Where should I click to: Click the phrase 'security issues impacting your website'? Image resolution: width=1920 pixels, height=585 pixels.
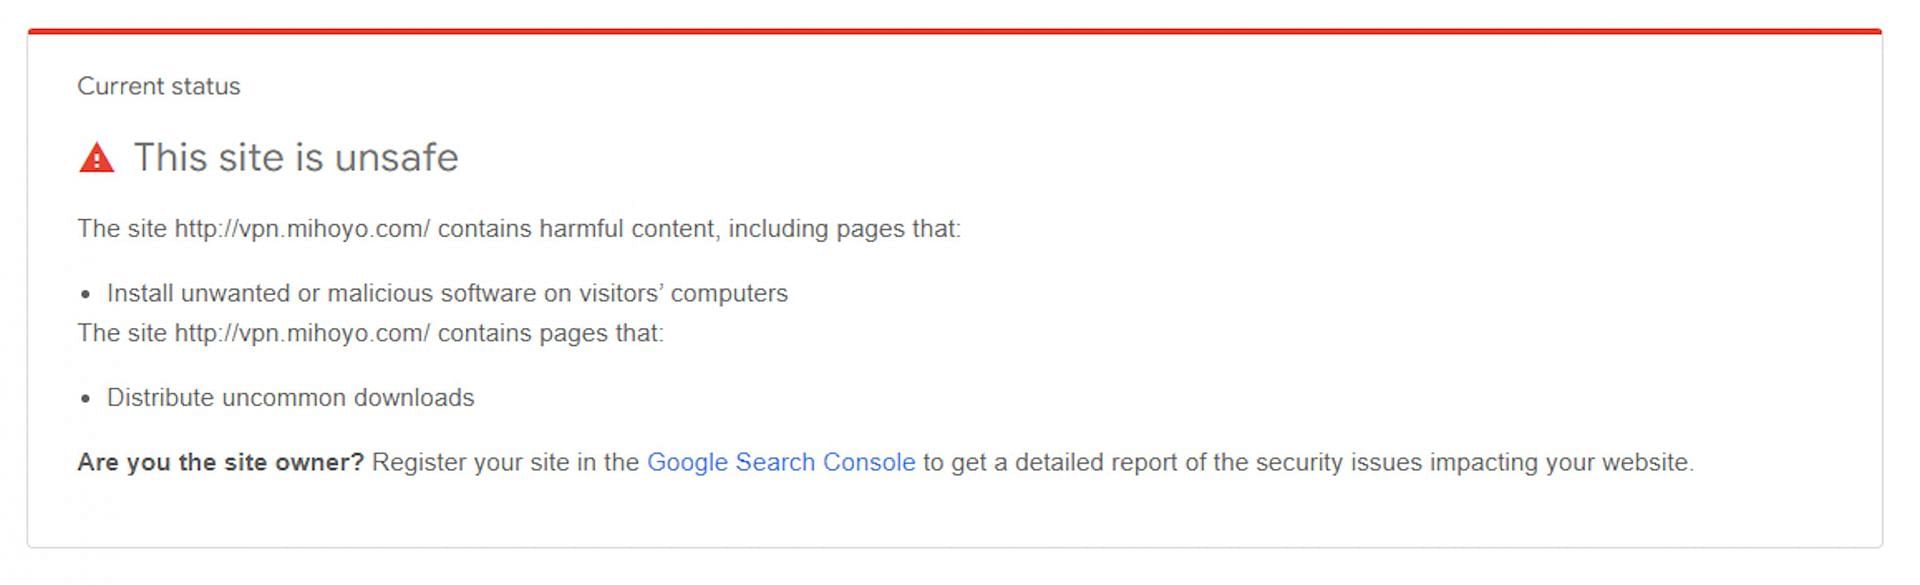[x=1473, y=462]
